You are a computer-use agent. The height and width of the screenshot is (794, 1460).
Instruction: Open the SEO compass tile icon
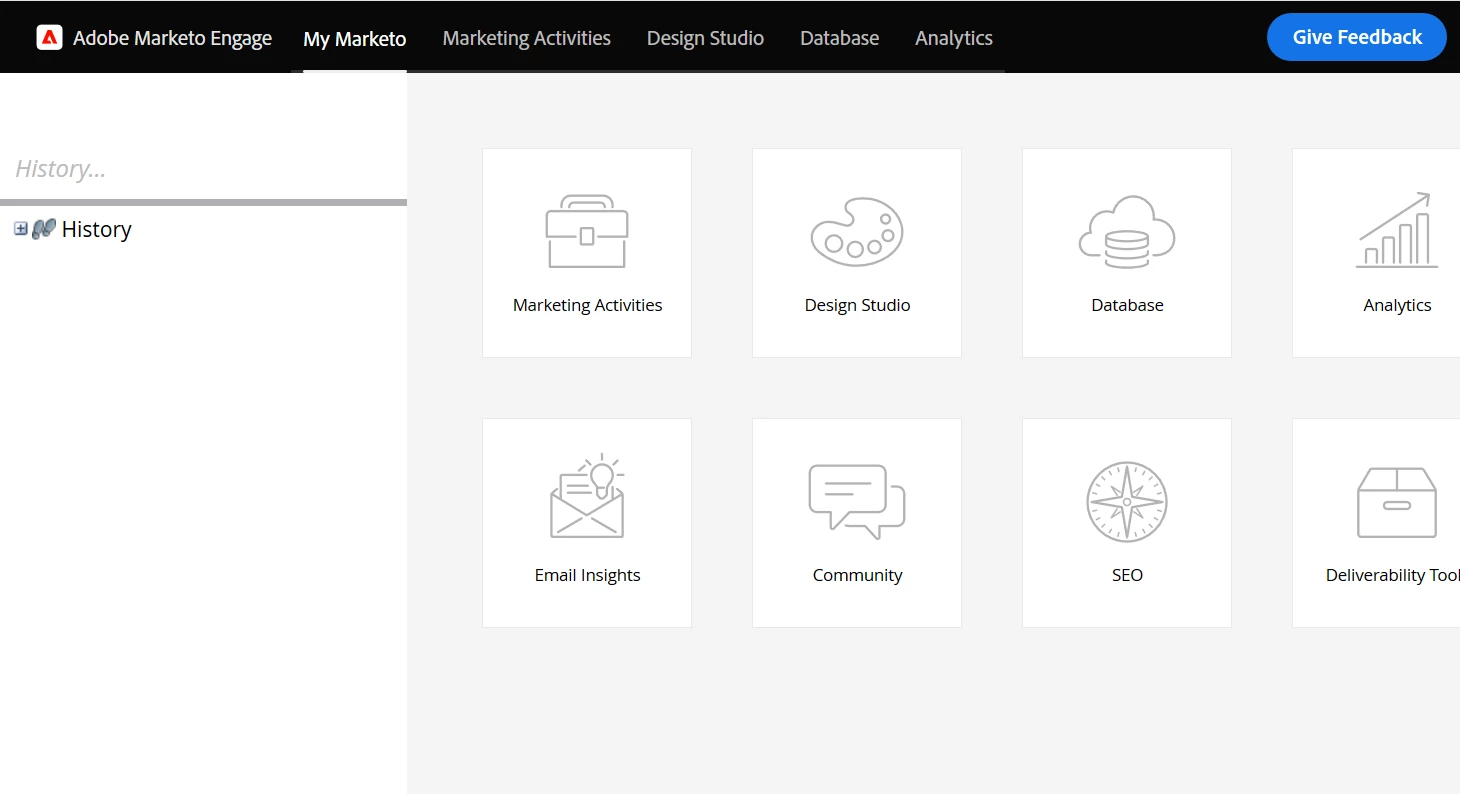1127,502
